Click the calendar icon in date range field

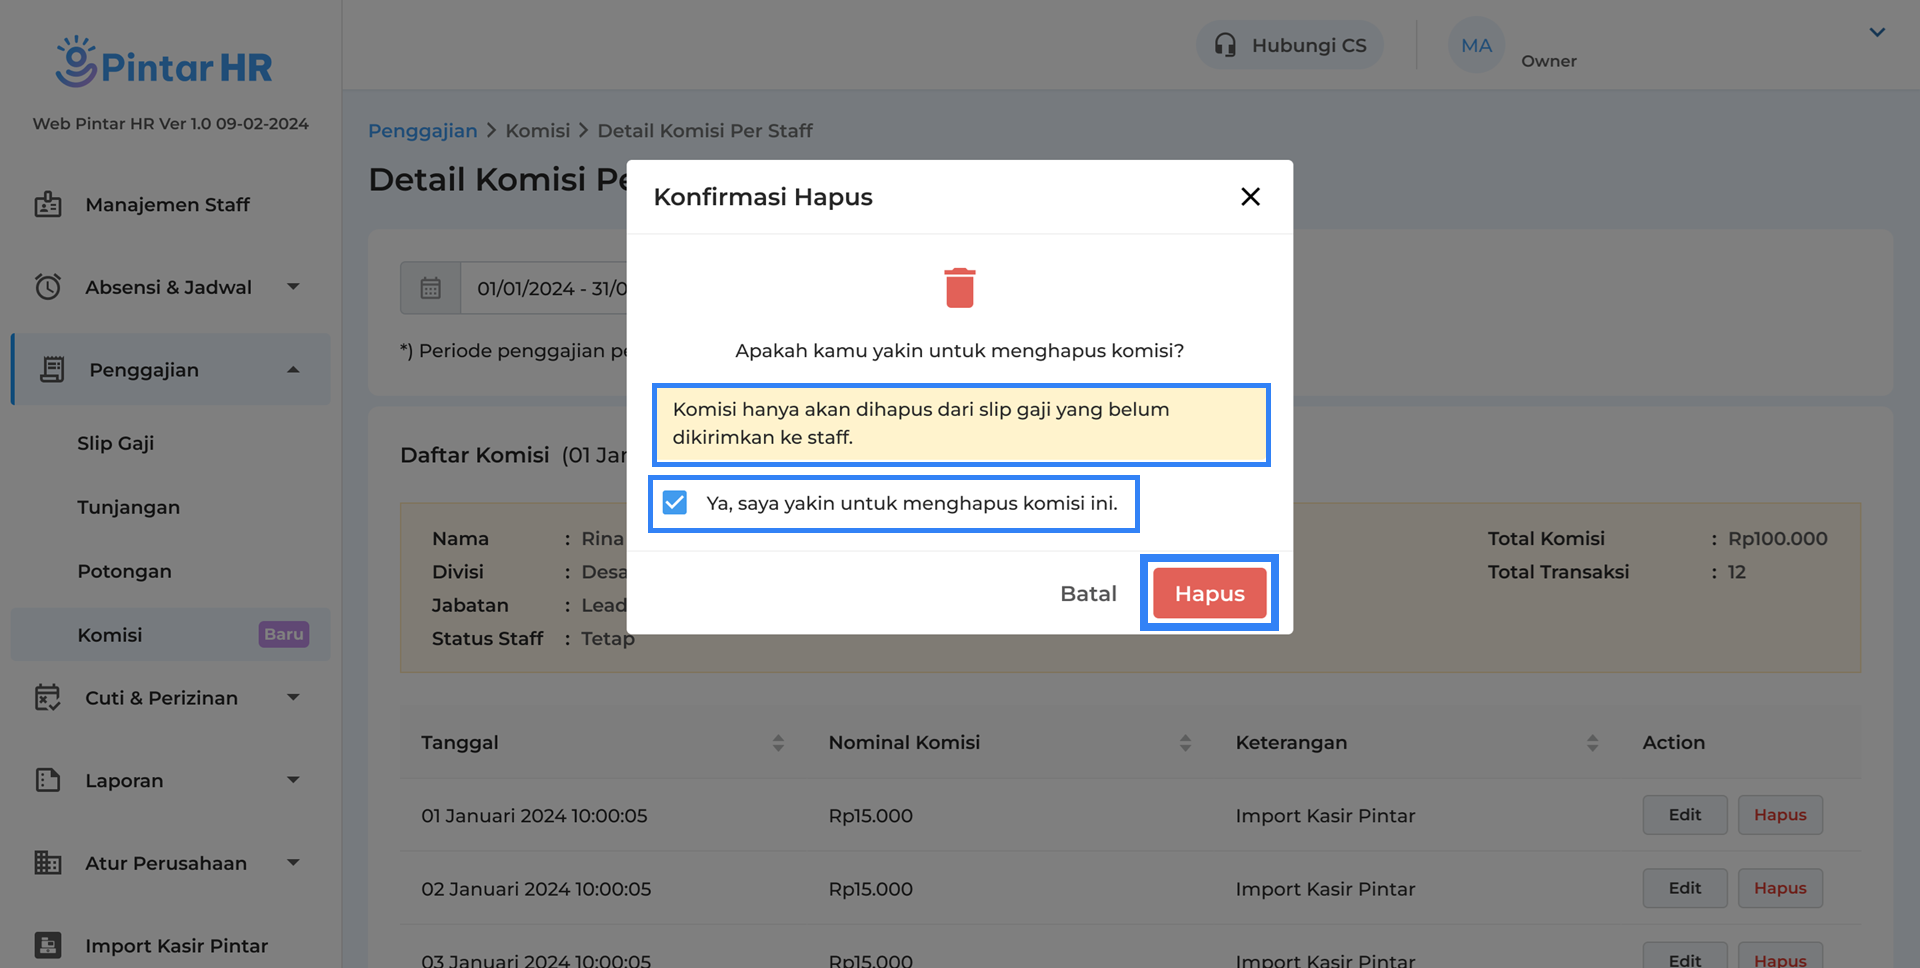pos(431,288)
